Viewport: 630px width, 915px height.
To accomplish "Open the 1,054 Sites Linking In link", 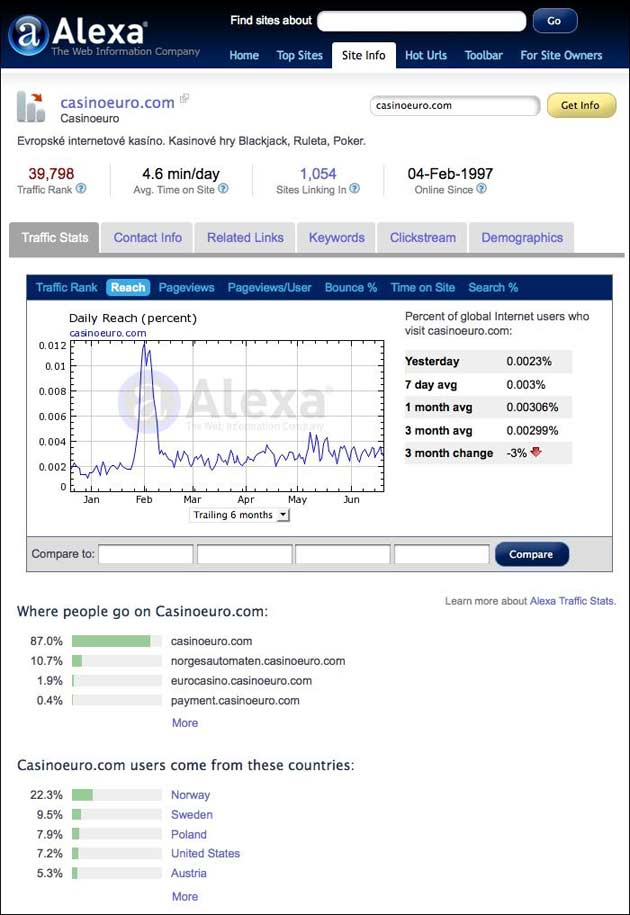I will (318, 173).
